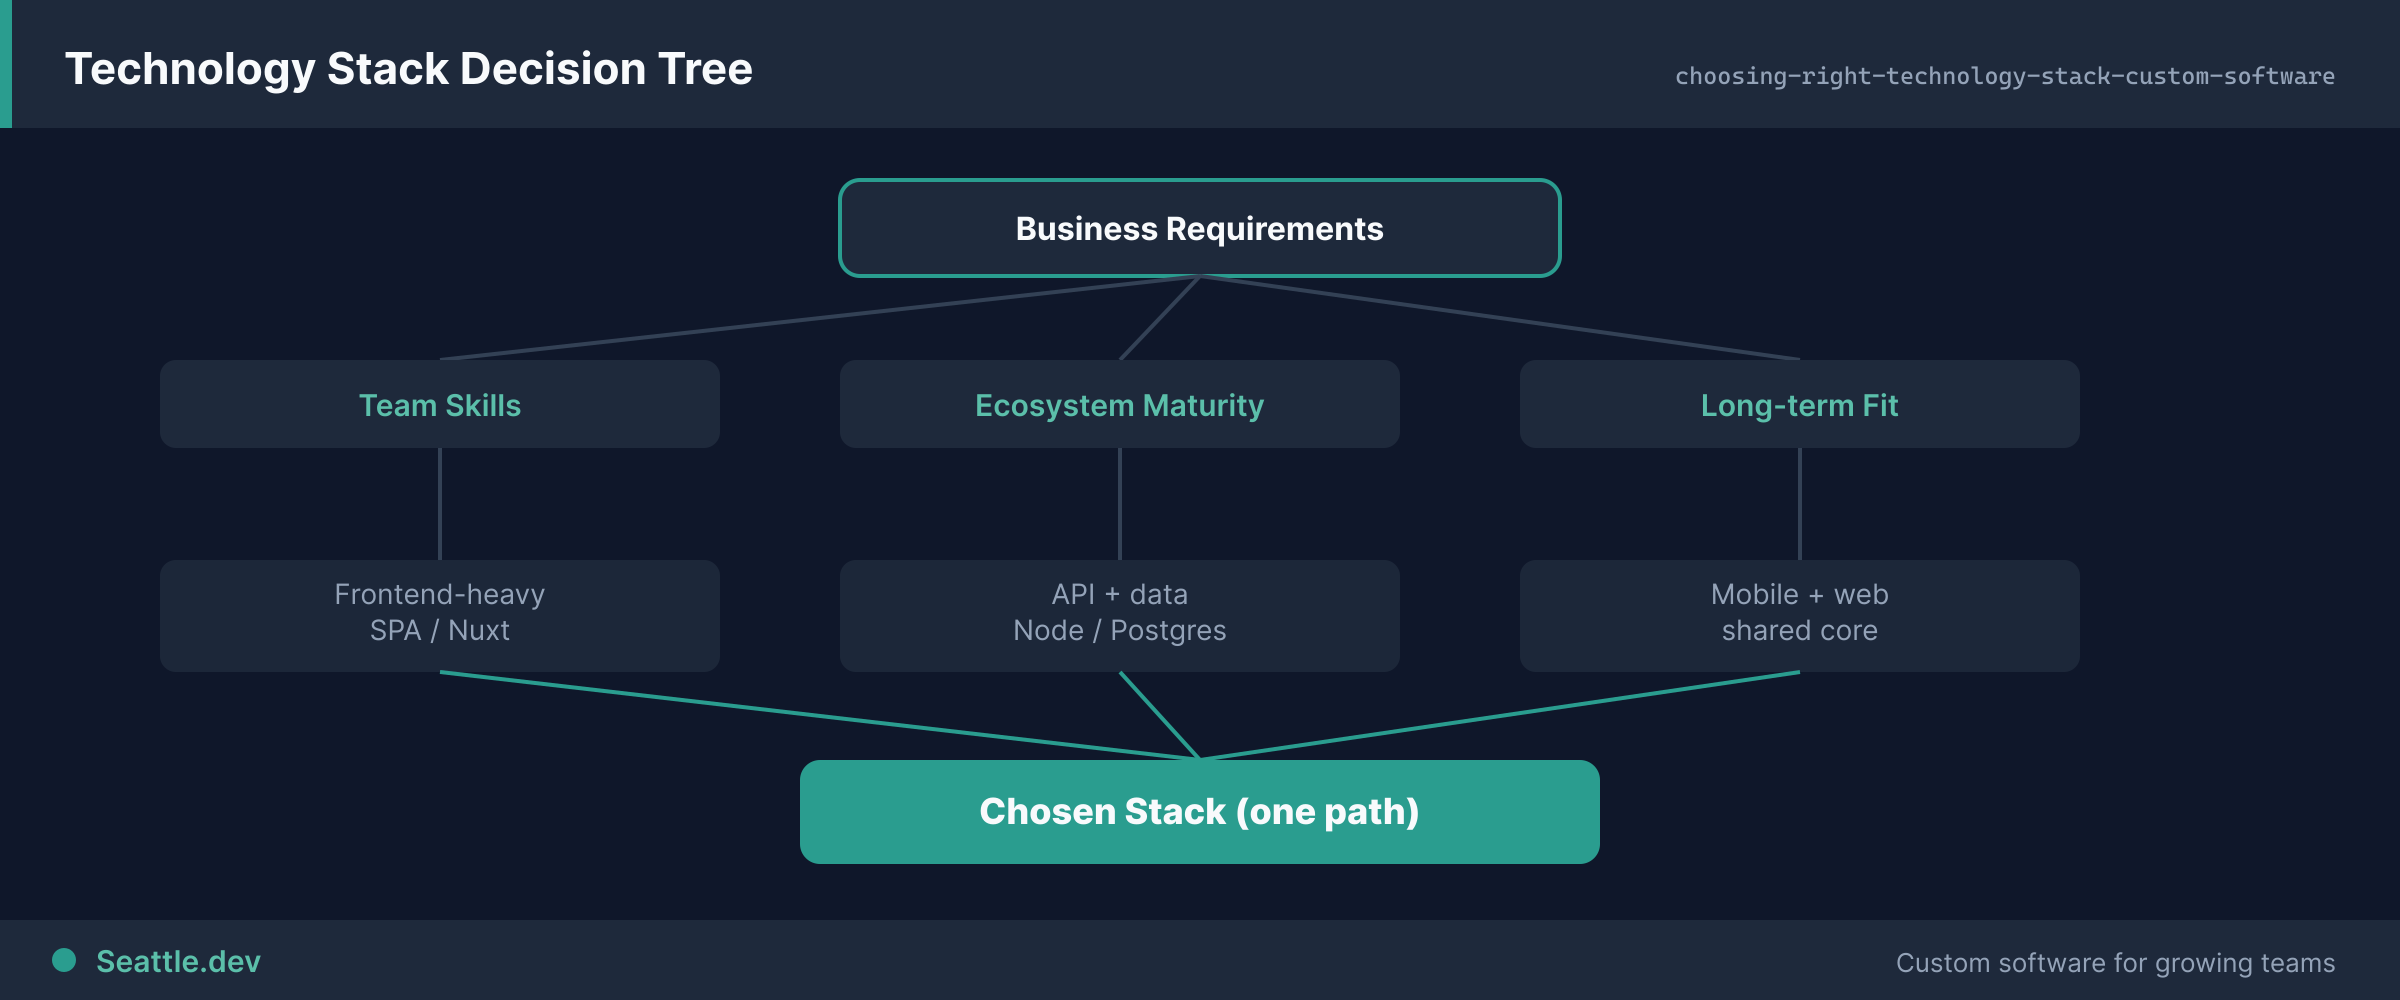Click the API + data Node / Postgres node
Screen dimensions: 2400x1000
tap(1120, 616)
